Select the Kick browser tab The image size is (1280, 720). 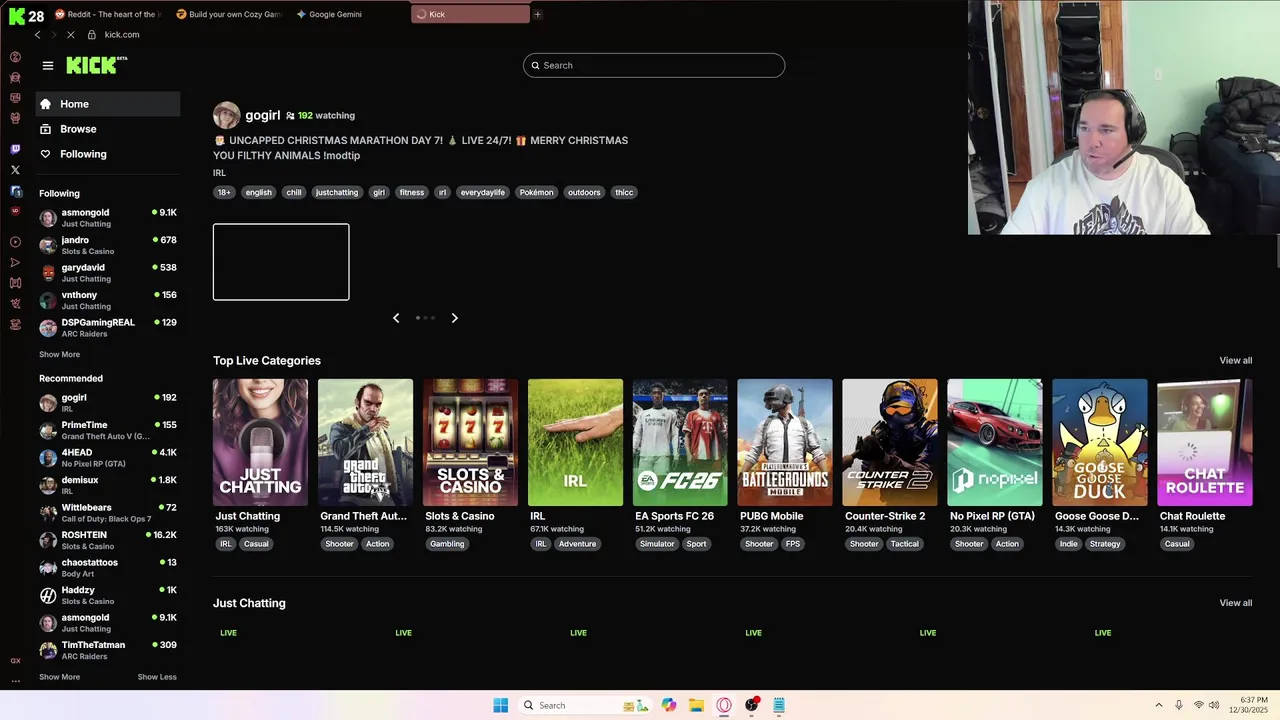[x=470, y=14]
